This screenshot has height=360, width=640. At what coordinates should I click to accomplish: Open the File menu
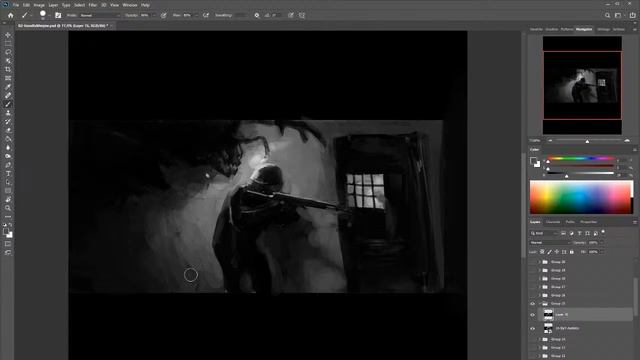[x=16, y=5]
